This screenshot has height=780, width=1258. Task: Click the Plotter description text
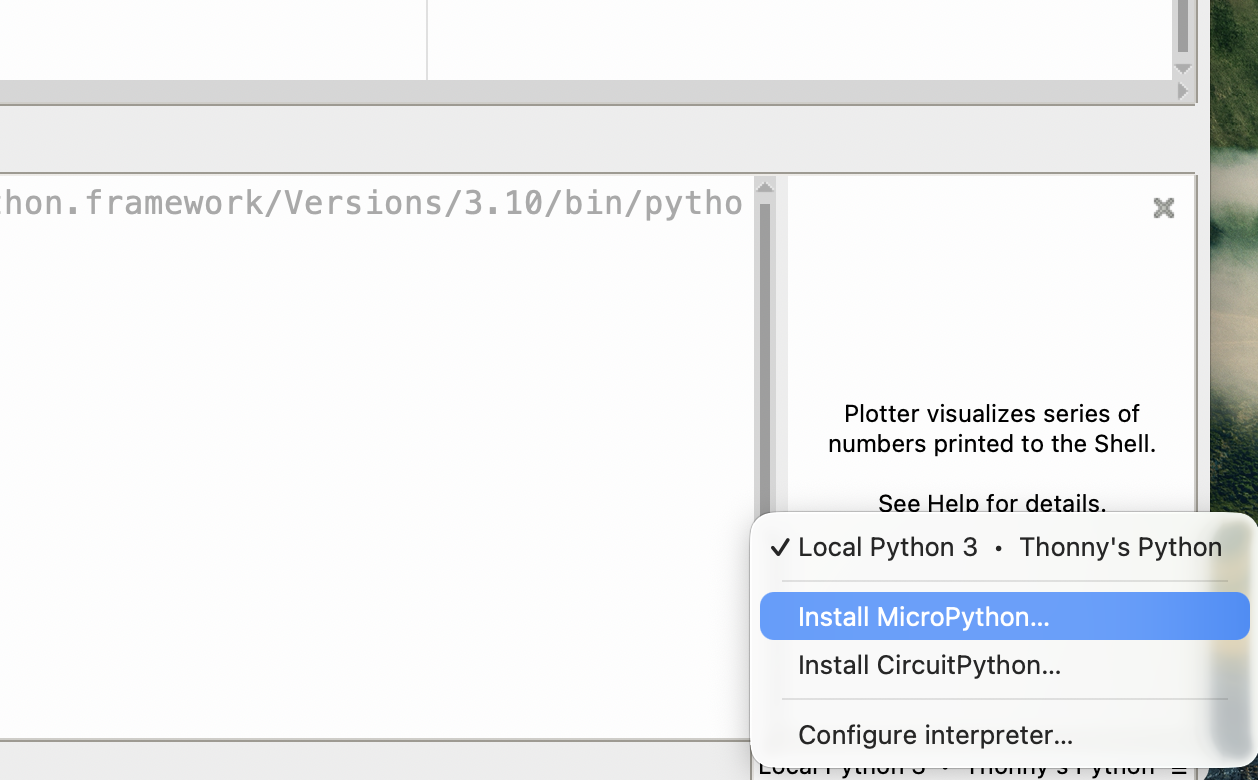pos(992,428)
